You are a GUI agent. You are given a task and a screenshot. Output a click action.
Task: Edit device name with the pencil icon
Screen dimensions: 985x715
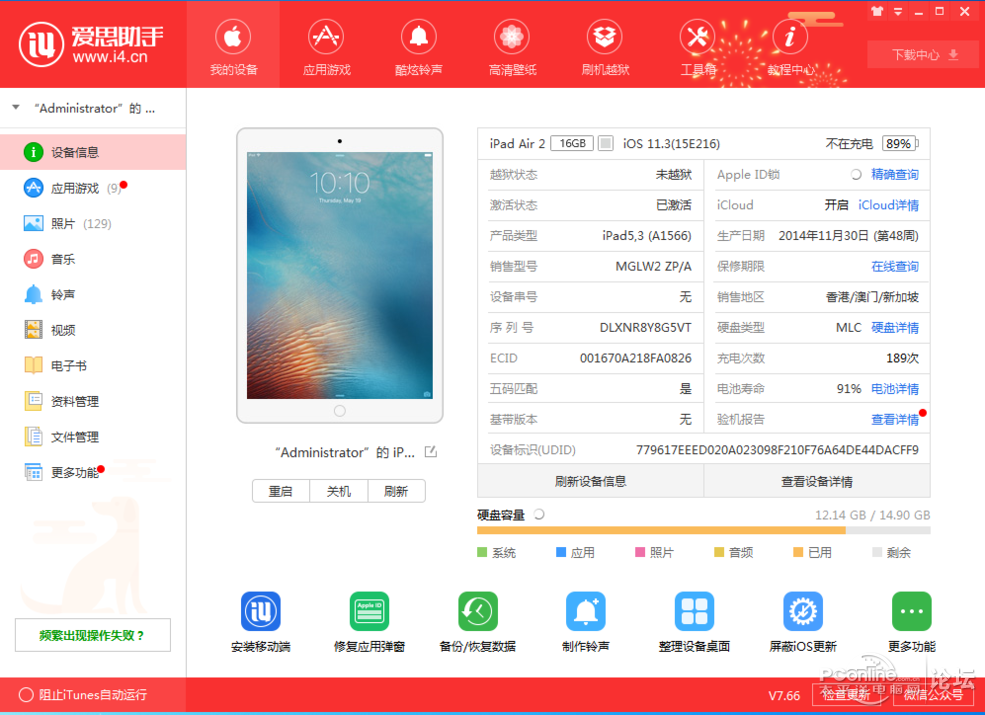431,452
